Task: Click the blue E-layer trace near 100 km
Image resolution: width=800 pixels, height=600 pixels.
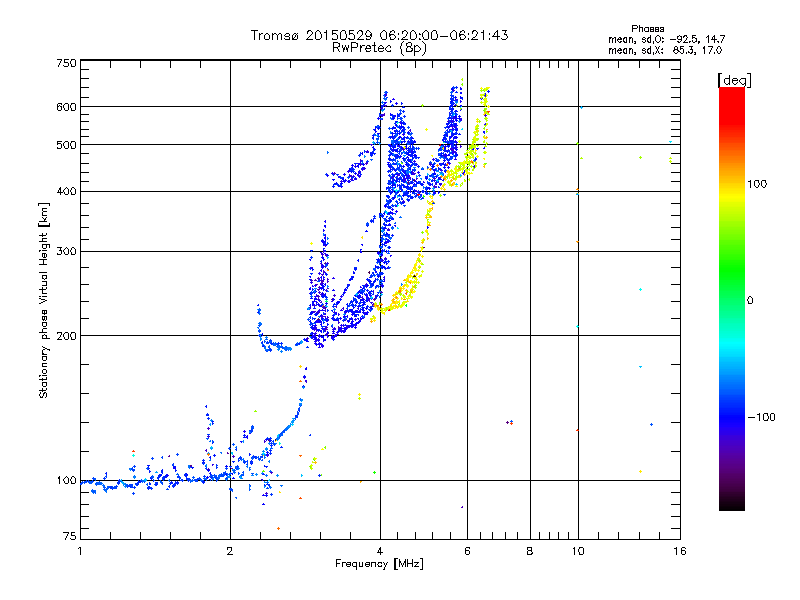Action: click(158, 480)
